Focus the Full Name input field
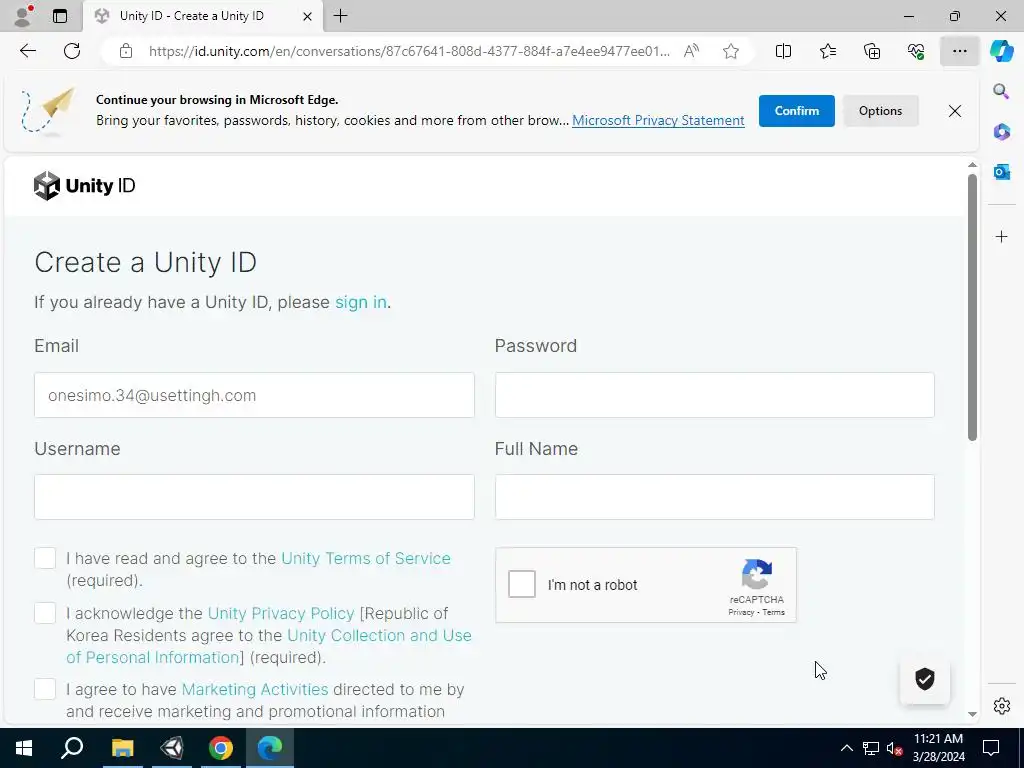Screen dimensions: 1024x768 coord(714,497)
